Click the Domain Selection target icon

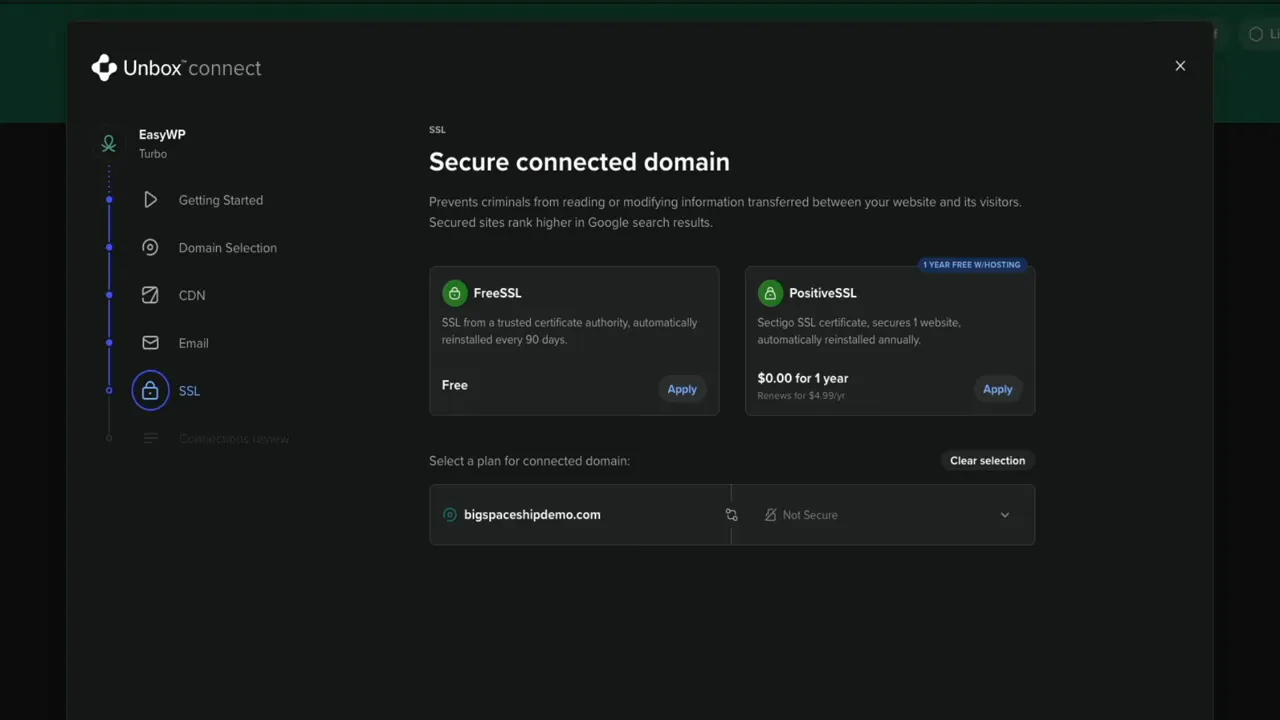(150, 248)
